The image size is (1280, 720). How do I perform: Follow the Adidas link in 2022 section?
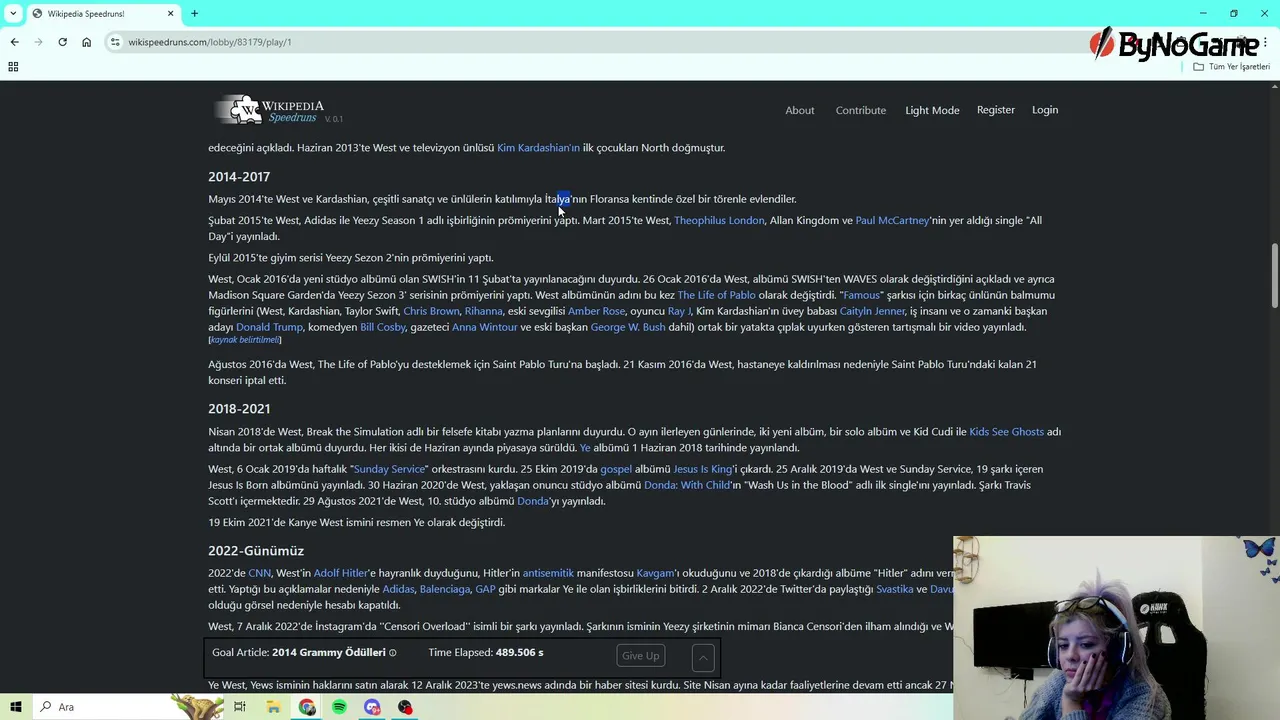click(398, 589)
